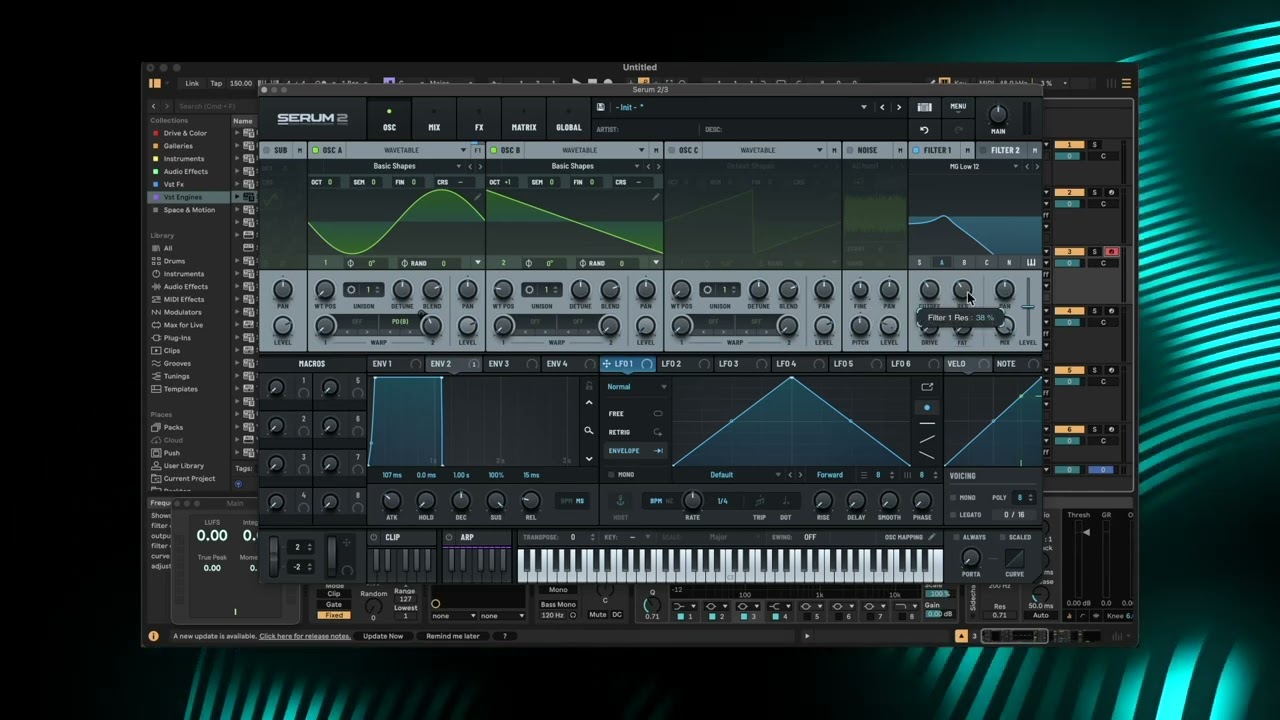Select Drums in Ableton browser library
Viewport: 1280px width, 720px height.
tap(174, 261)
